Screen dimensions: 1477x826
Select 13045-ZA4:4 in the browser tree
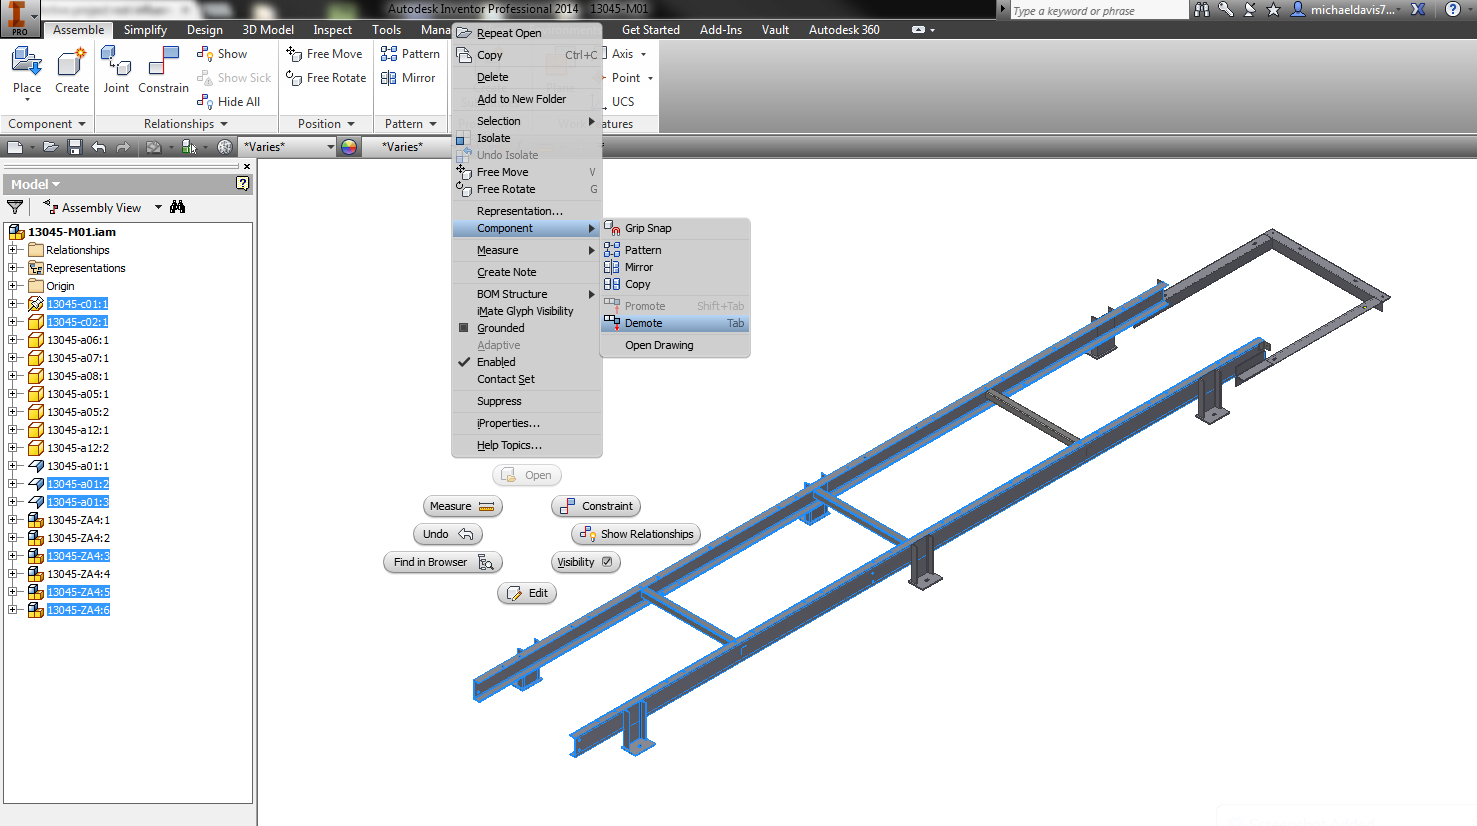pos(78,574)
